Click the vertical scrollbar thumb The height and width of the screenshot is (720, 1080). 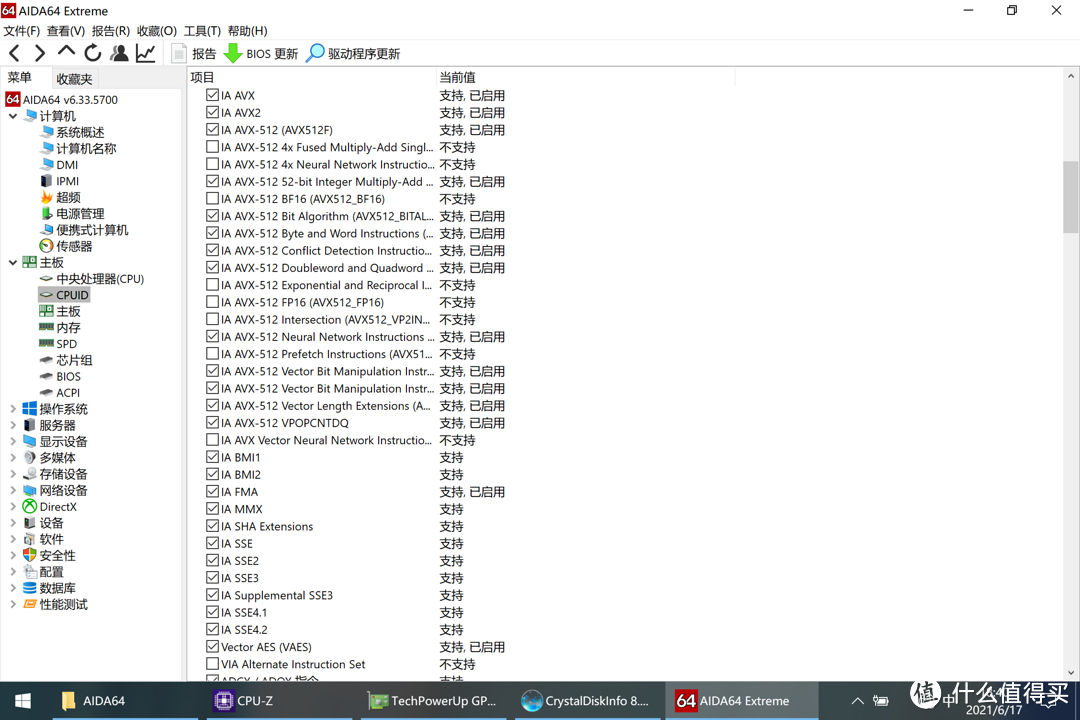pos(1070,198)
